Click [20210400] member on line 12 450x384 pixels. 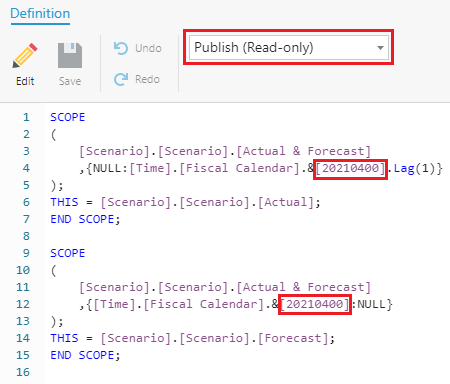point(315,304)
